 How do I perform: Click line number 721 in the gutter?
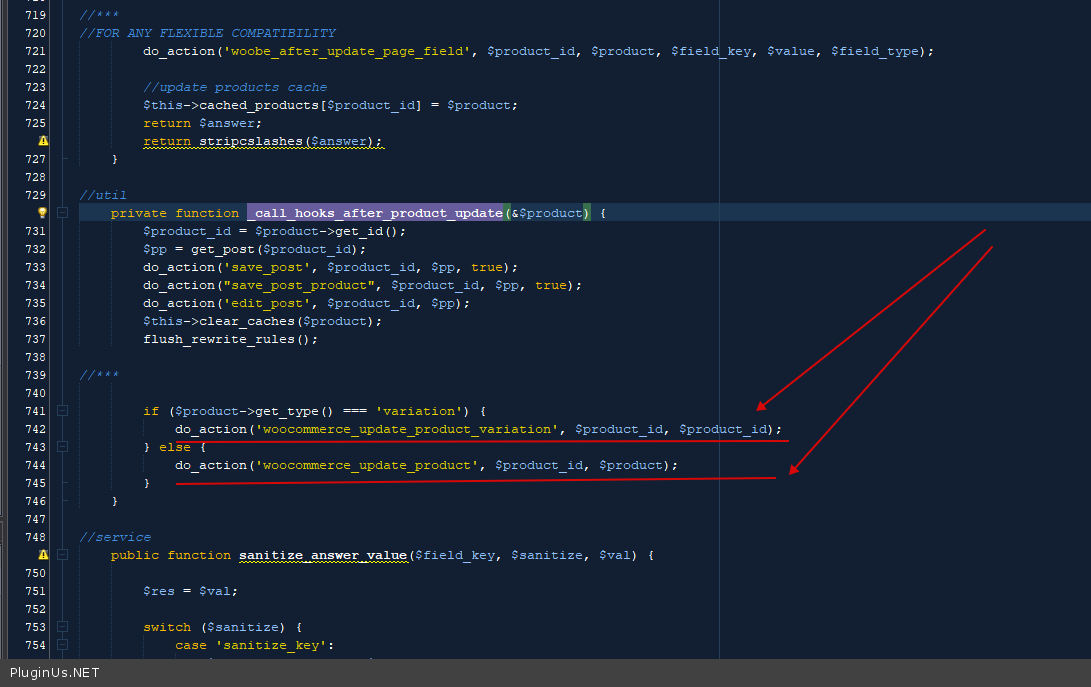click(x=34, y=51)
